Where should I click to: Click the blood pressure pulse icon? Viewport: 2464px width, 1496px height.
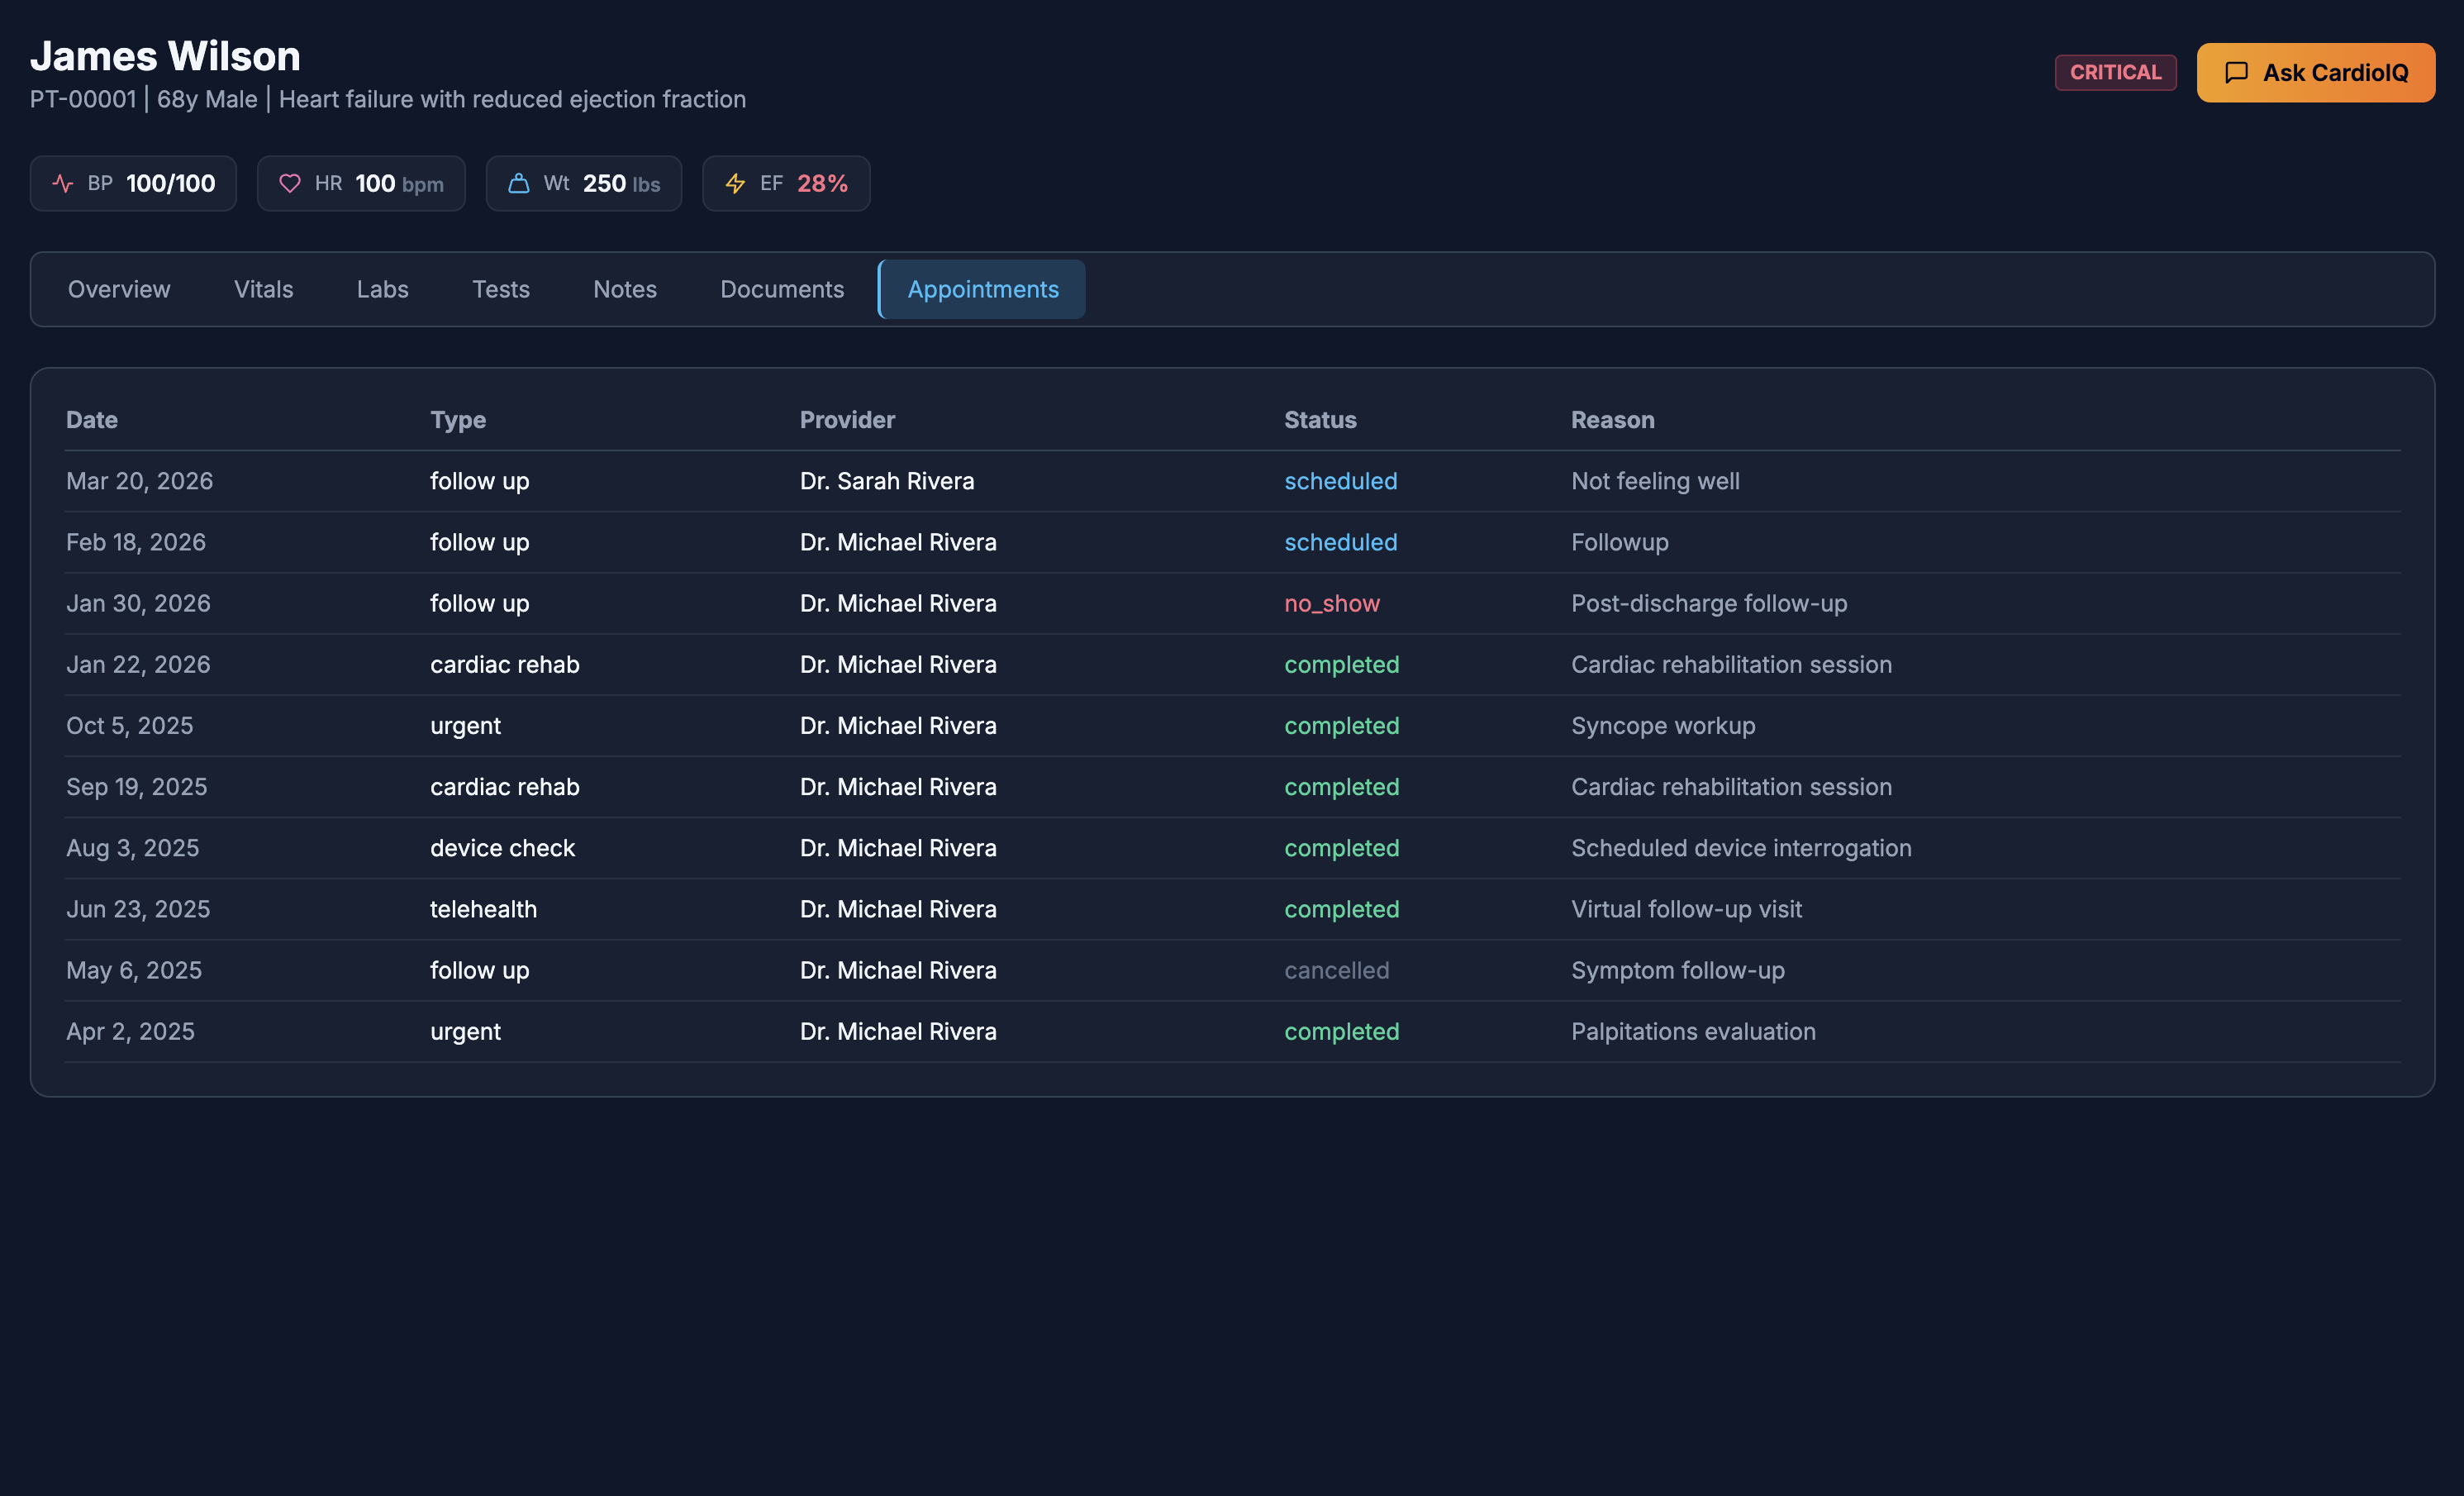63,184
